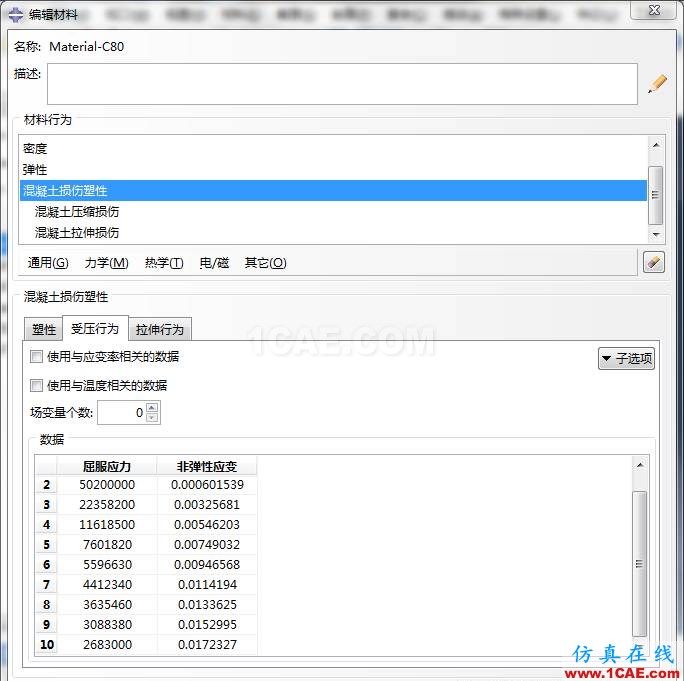
Task: Click the Abaqus icon in title bar
Action: [x=16, y=14]
